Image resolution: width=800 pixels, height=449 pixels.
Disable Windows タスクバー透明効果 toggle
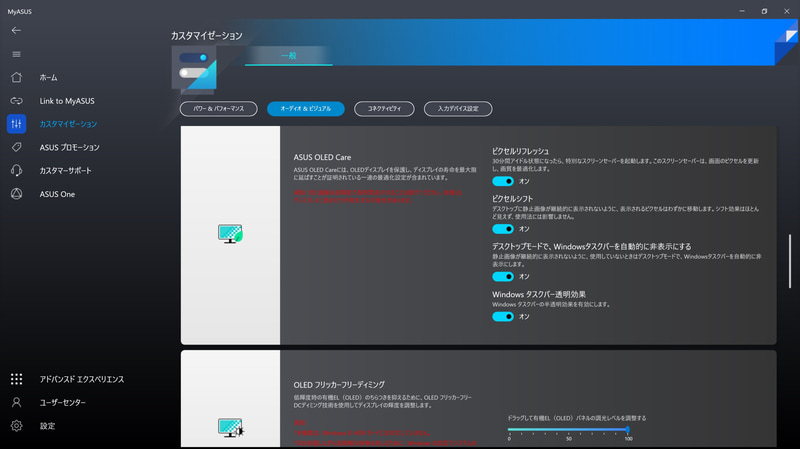coord(503,316)
